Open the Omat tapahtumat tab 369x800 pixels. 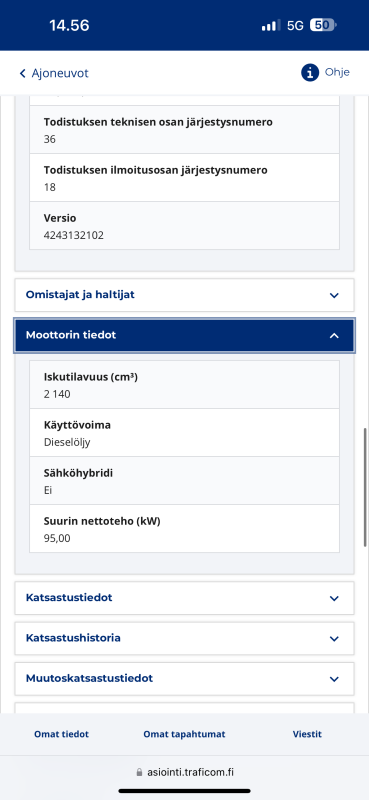[184, 734]
